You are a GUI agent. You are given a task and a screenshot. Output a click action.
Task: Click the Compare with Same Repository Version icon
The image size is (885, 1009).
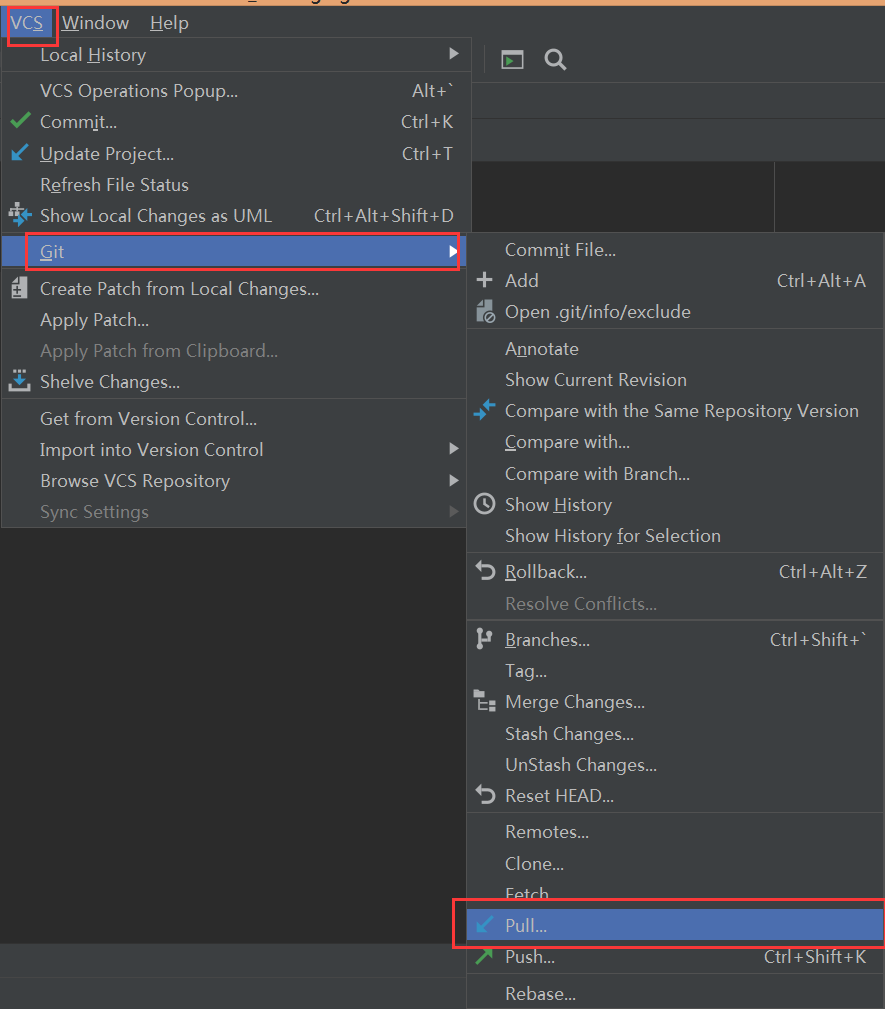[x=485, y=409]
